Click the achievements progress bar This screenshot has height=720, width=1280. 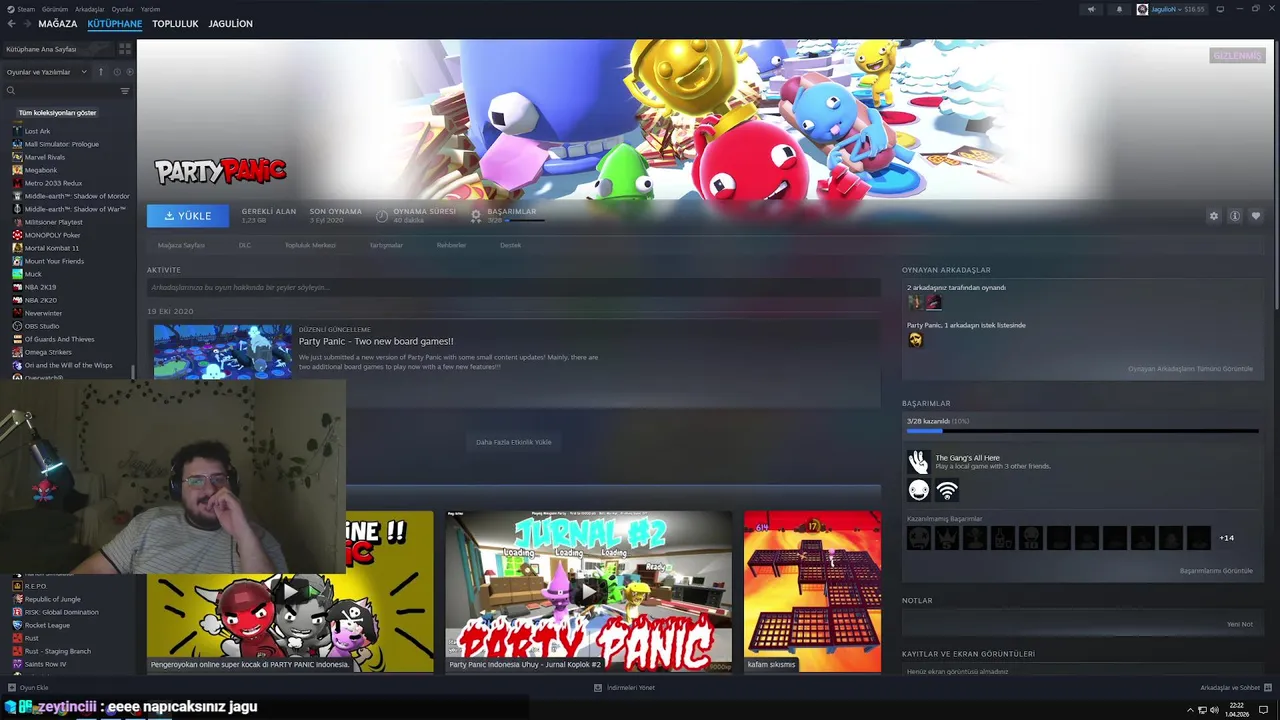tap(1082, 431)
